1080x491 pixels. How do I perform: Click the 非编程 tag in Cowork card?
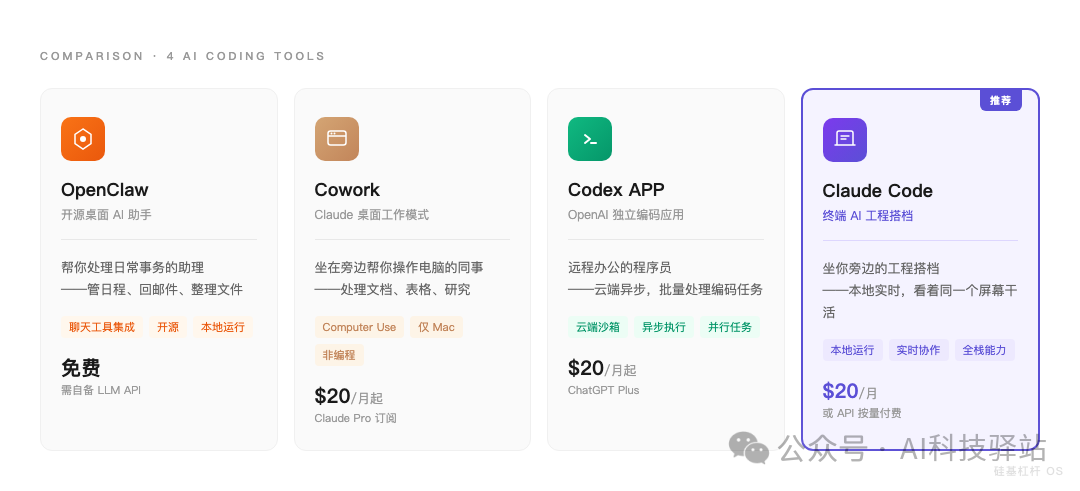pyautogui.click(x=339, y=354)
